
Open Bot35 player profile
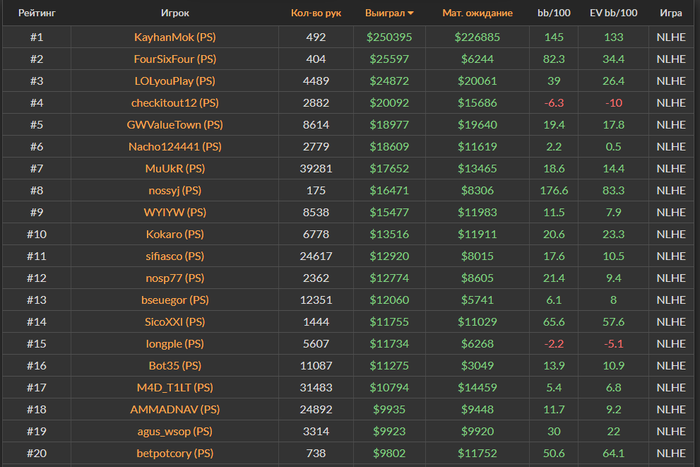point(164,365)
